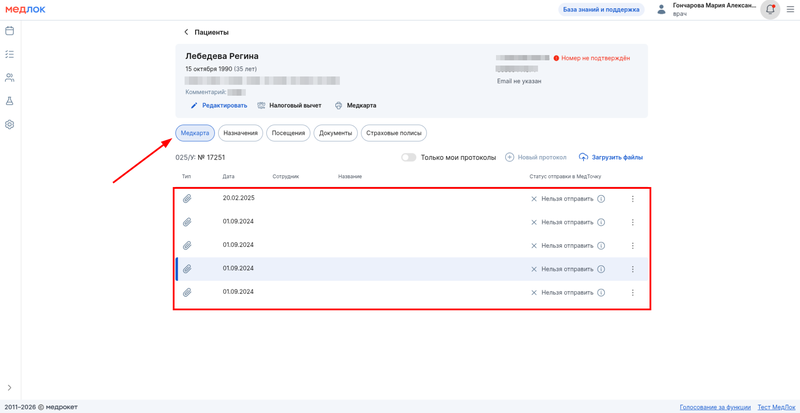Viewport: 800px width, 413px height.
Task: Open the calendar icon in left sidebar
Action: tap(10, 31)
